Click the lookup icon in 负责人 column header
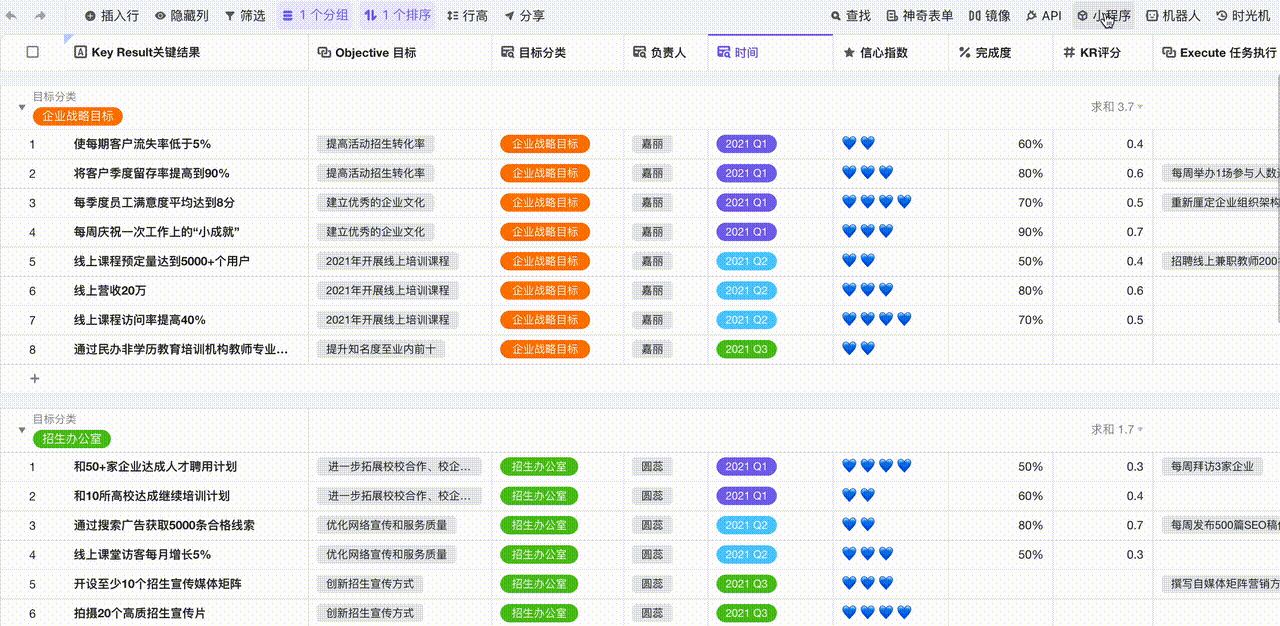The height and width of the screenshot is (626, 1280). pyautogui.click(x=640, y=52)
